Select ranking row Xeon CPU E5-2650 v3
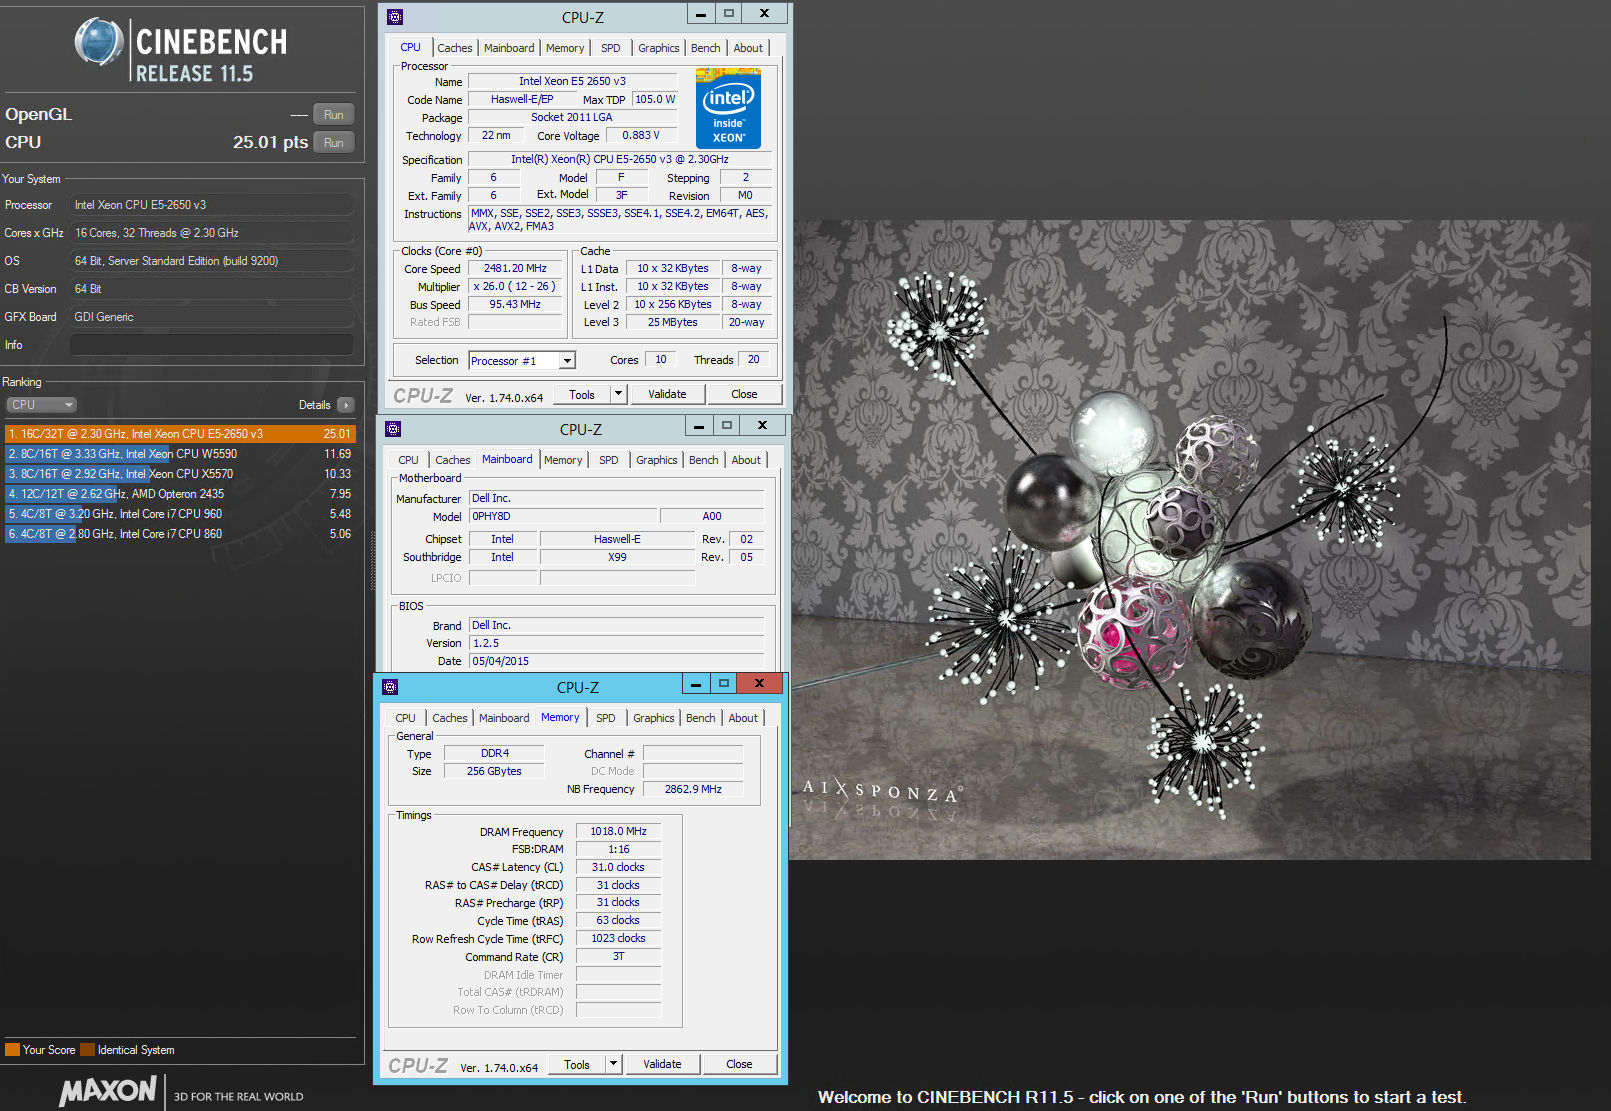 coord(180,434)
